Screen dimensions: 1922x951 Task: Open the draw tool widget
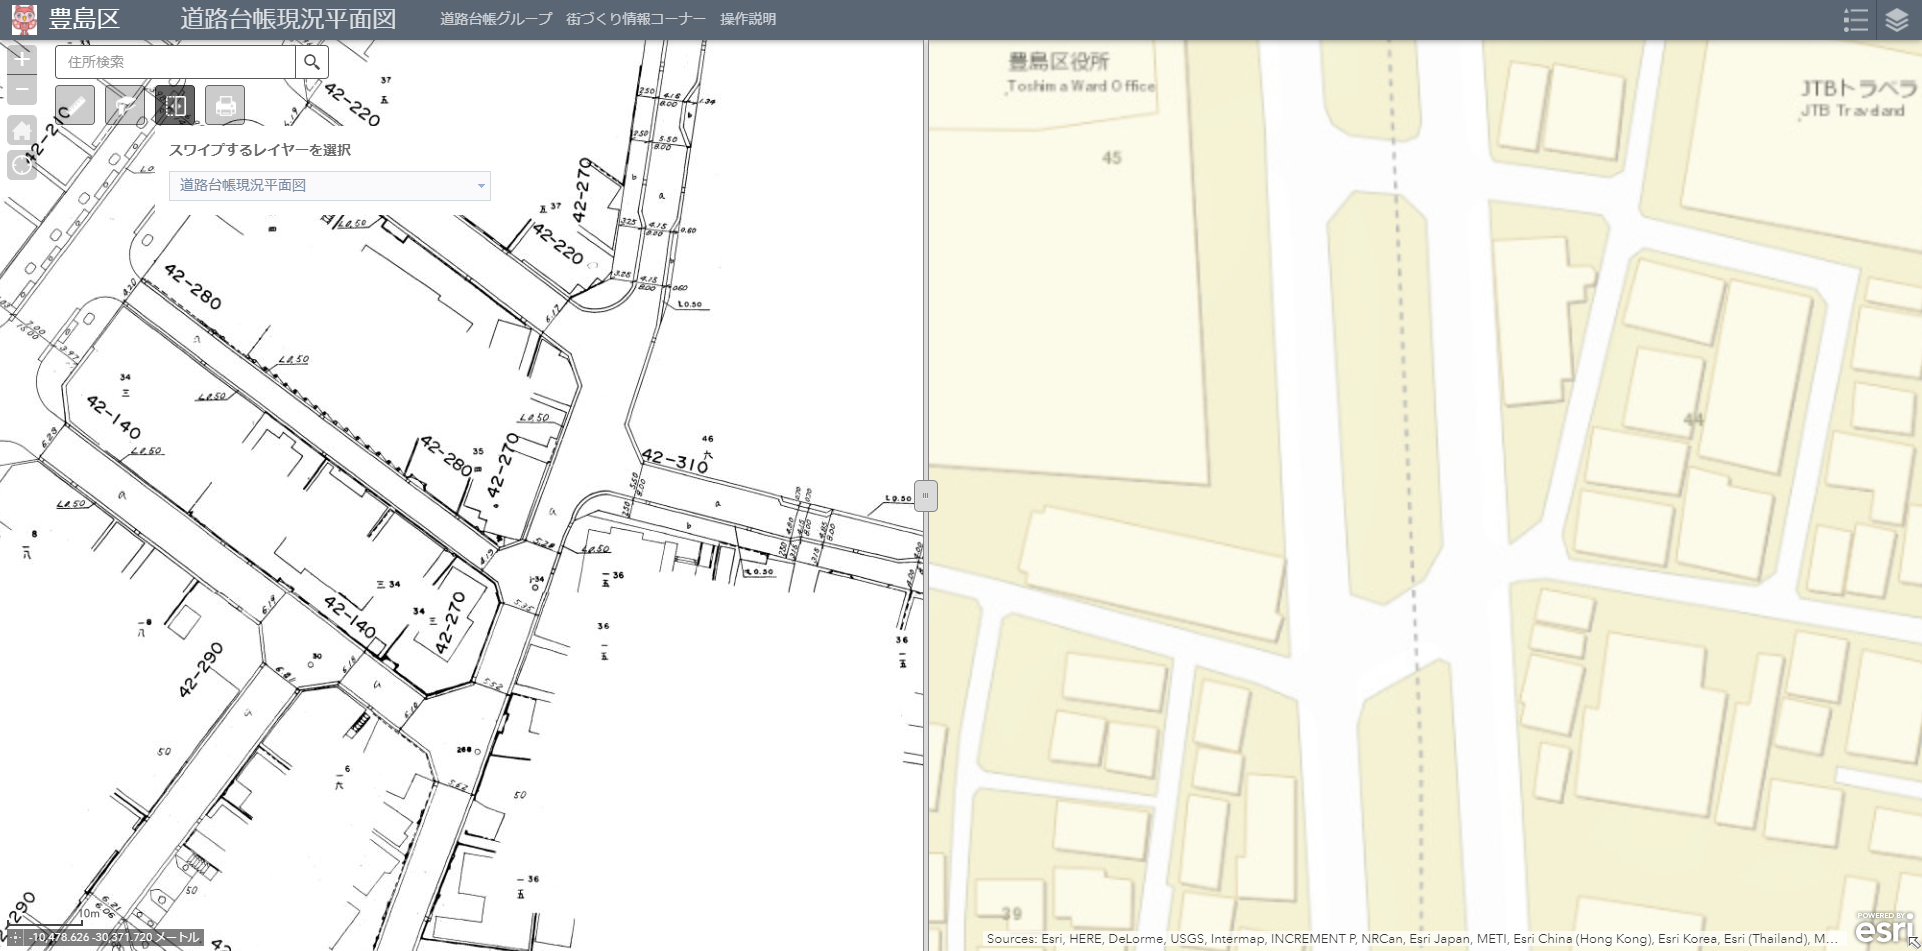[125, 105]
